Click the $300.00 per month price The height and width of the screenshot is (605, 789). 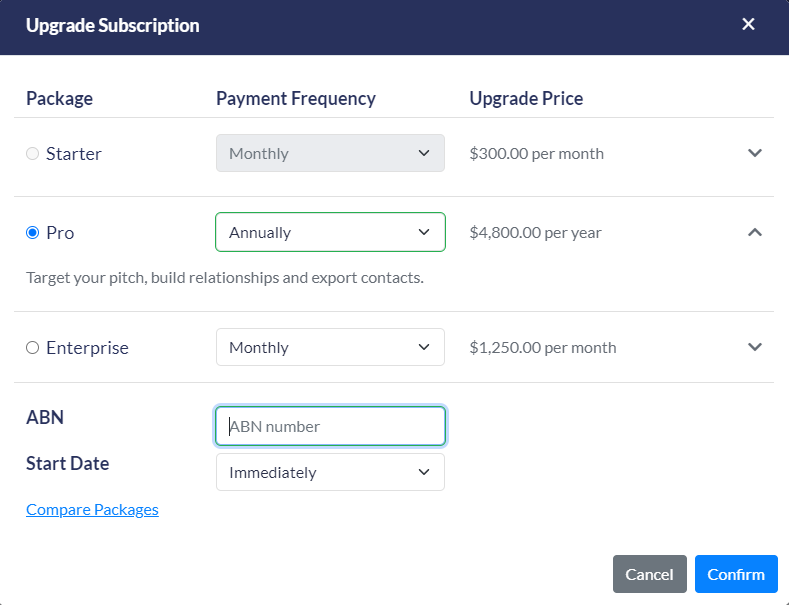click(x=536, y=154)
